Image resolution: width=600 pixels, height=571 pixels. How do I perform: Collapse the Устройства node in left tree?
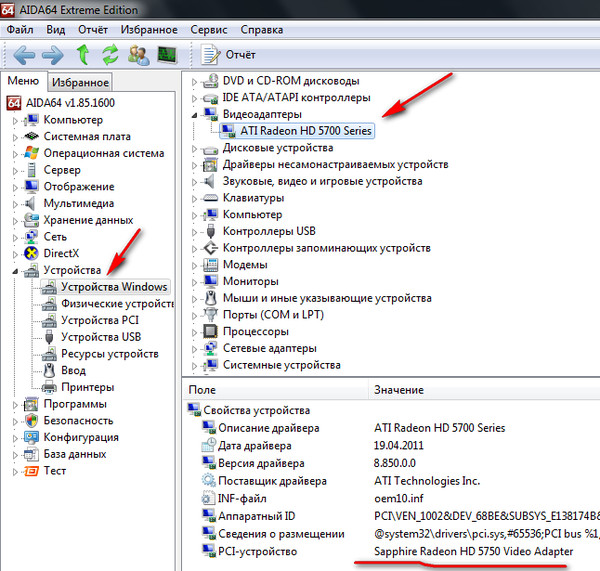[15, 271]
